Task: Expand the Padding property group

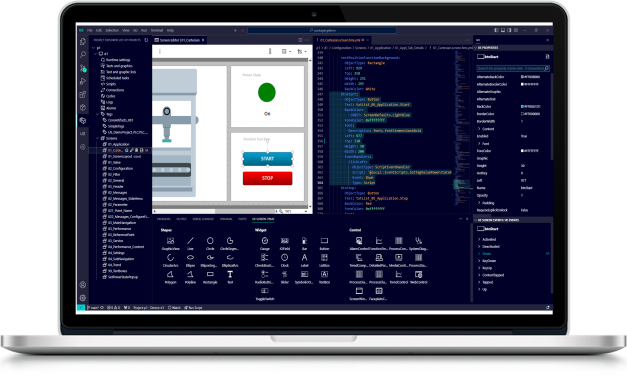Action: click(x=479, y=203)
